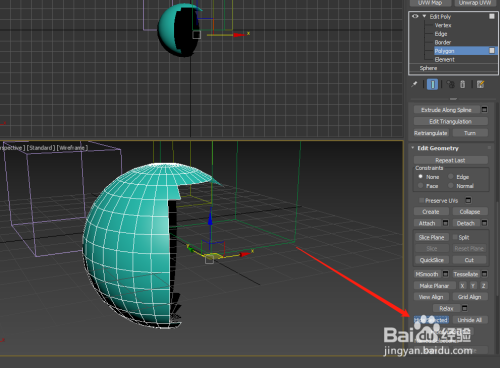
Task: Click Make Unique icon in modifier toolbar
Action: tap(450, 84)
